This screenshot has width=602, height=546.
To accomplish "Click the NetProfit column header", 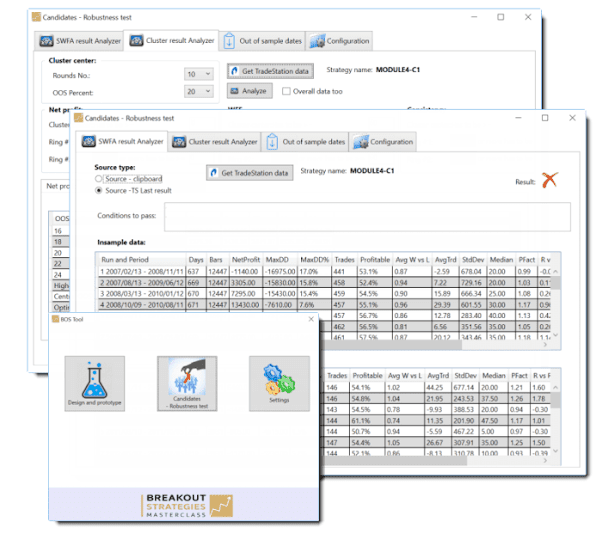I will [x=245, y=259].
